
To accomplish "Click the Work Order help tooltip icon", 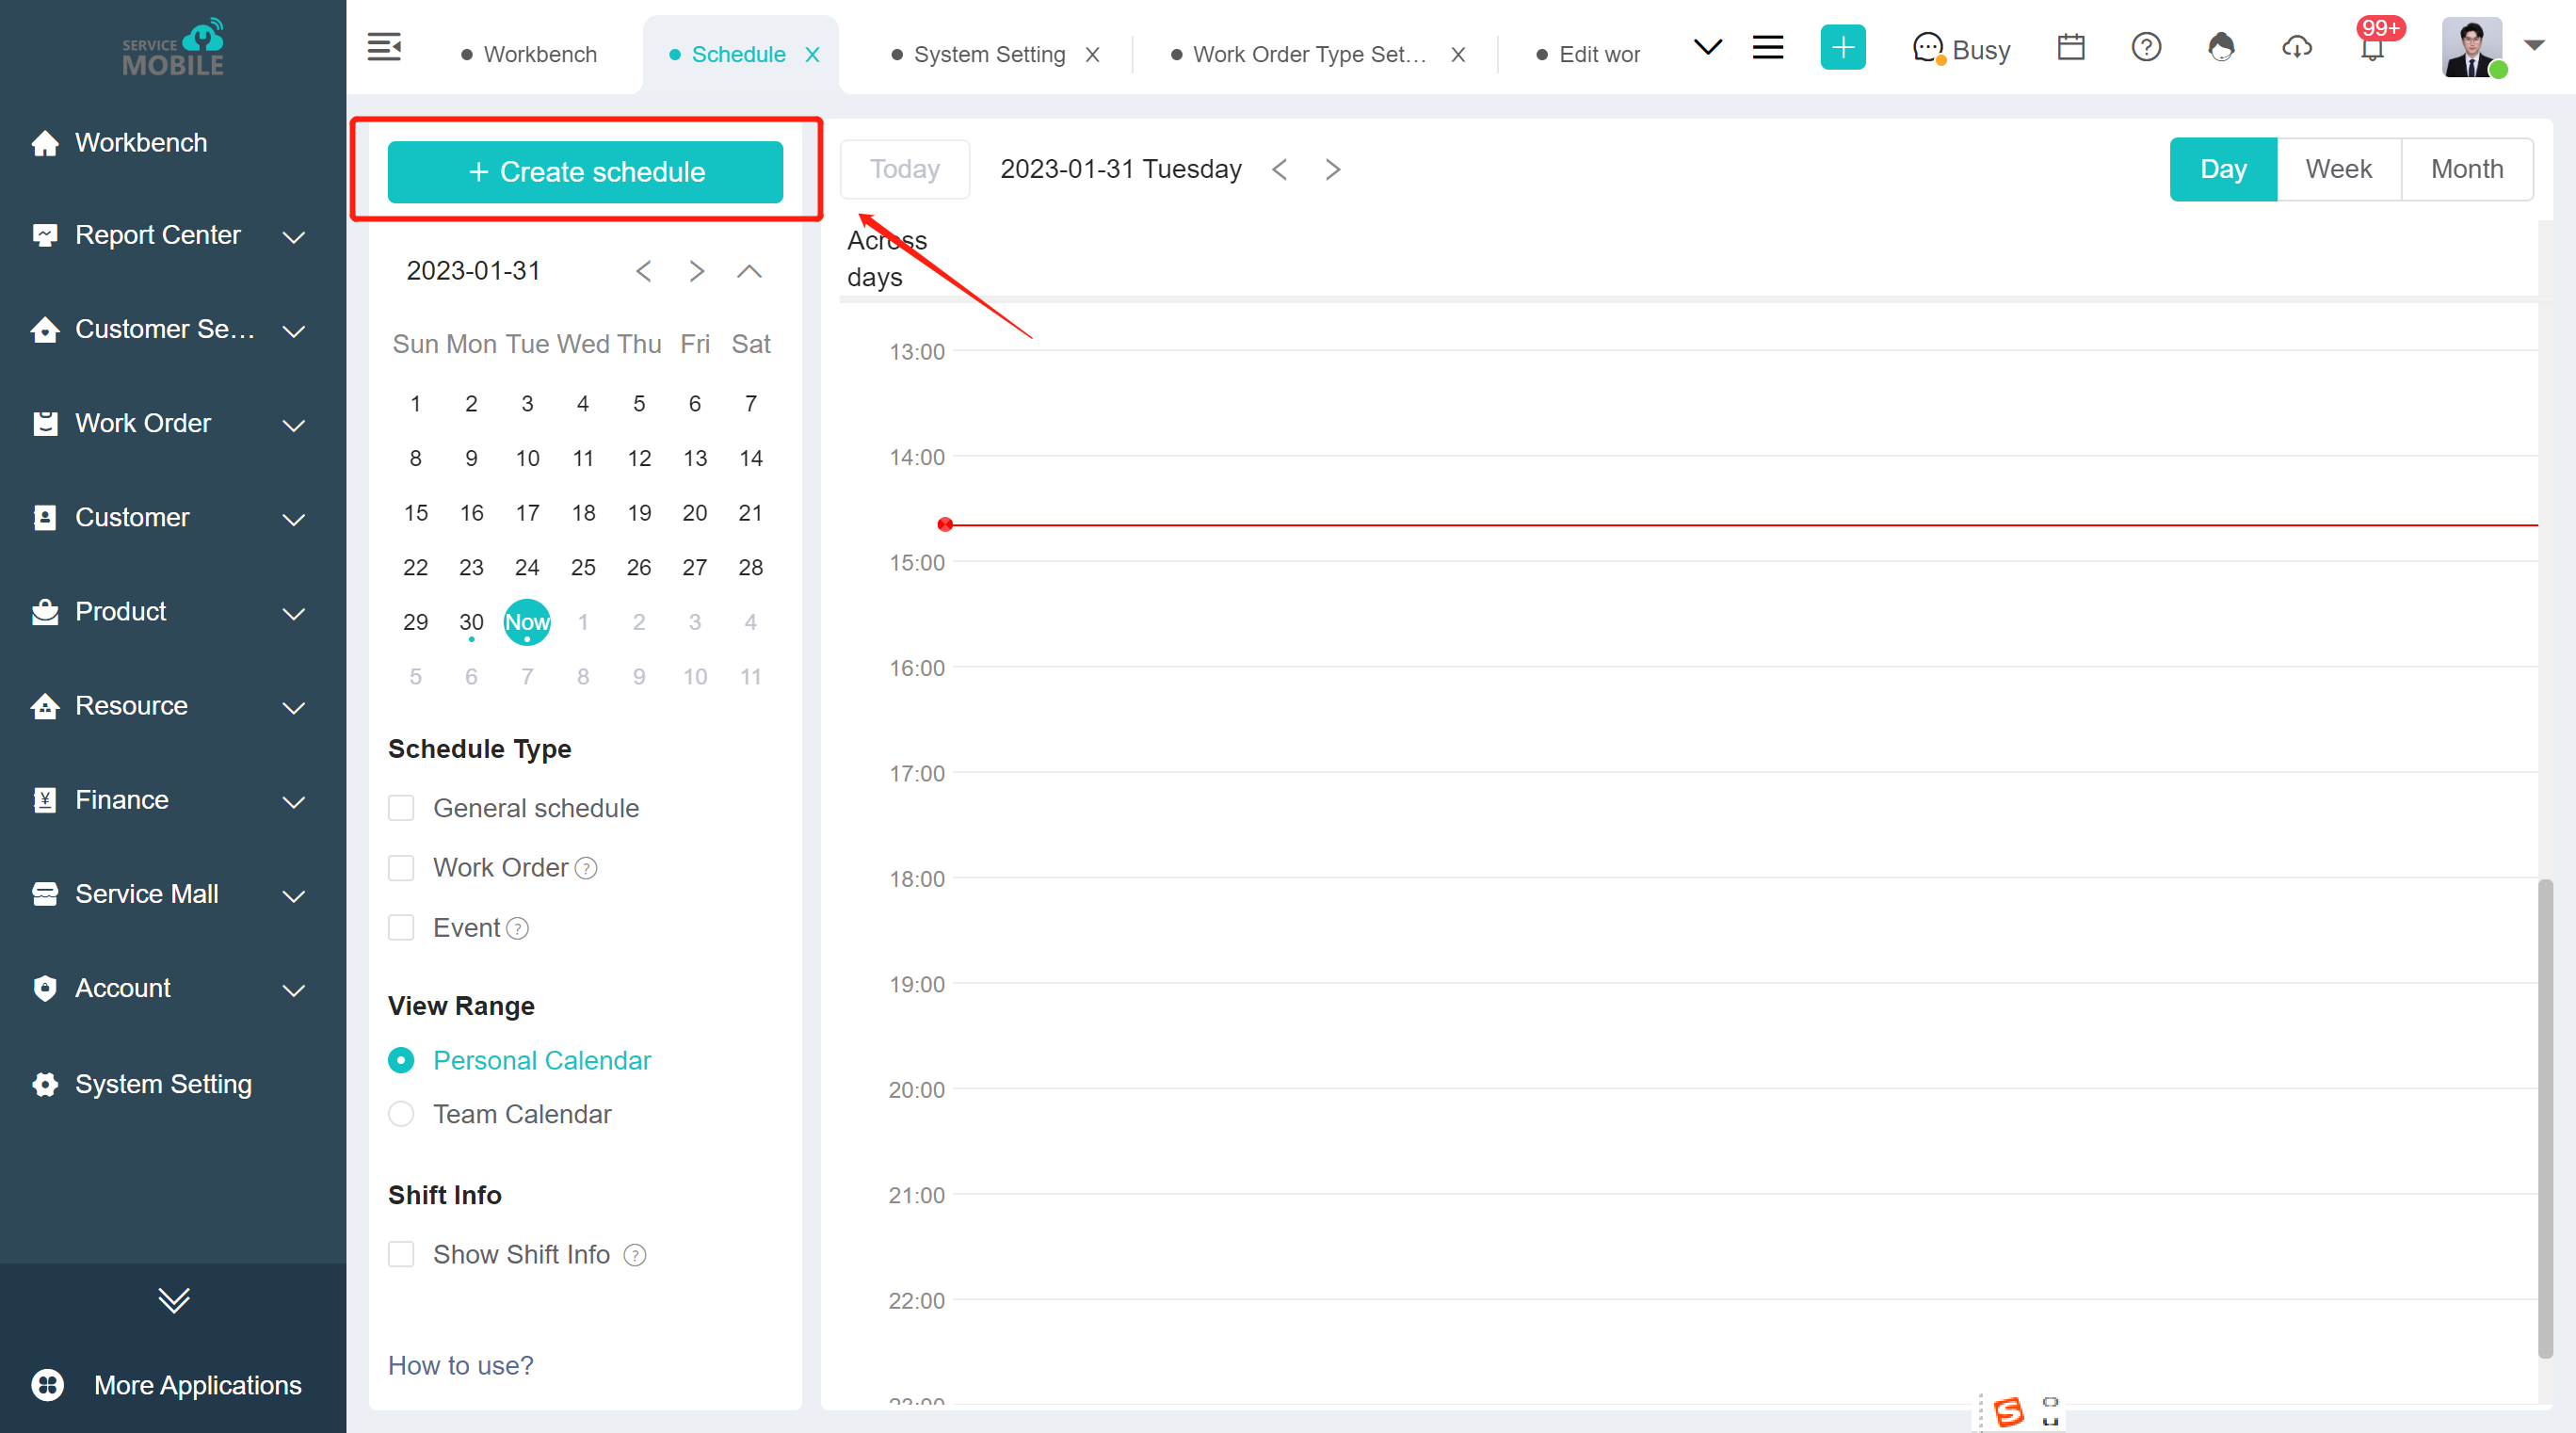I will click(x=587, y=869).
